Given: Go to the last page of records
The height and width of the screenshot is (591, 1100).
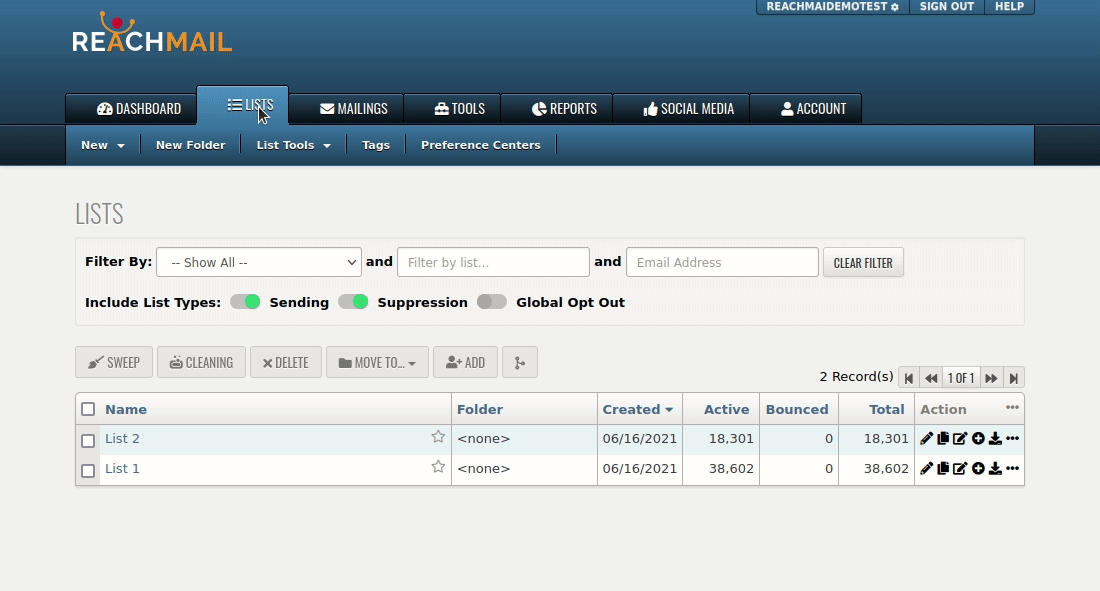Looking at the screenshot, I should 1014,378.
